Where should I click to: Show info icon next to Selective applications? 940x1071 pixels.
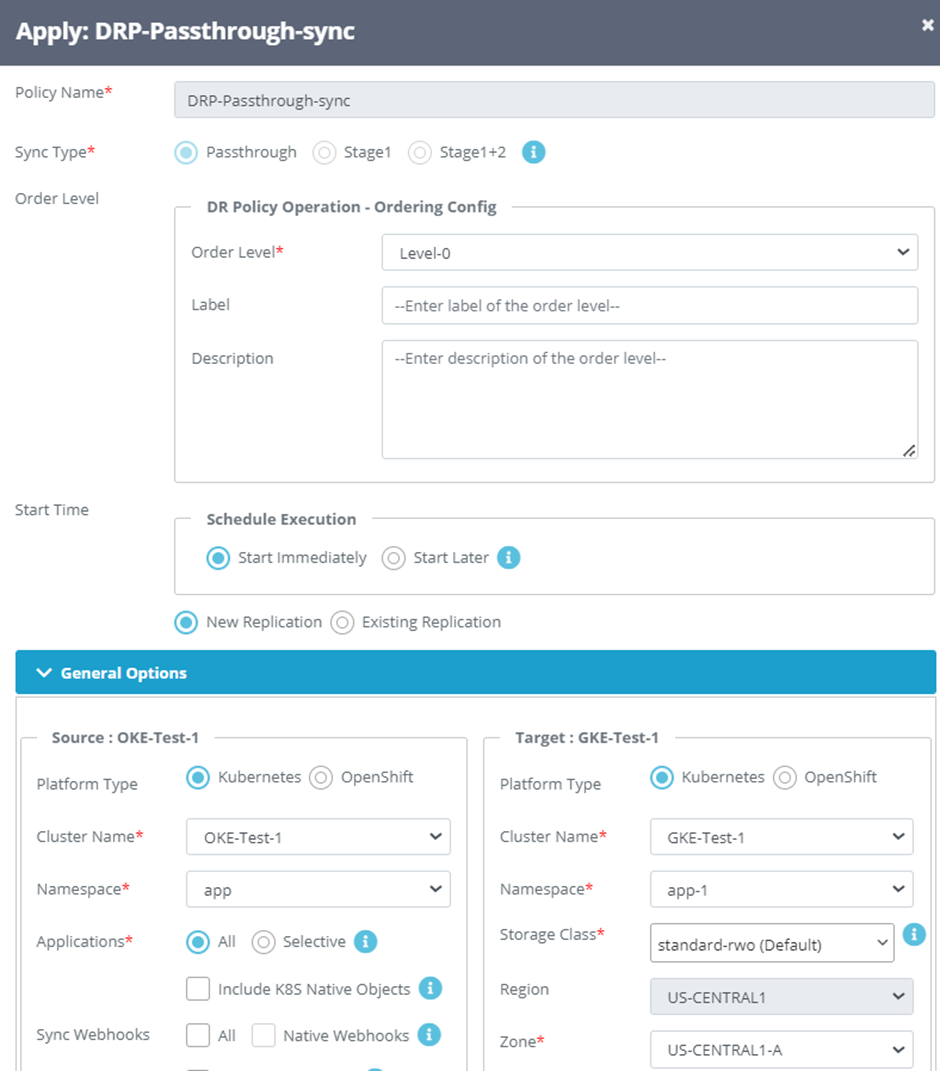[365, 941]
